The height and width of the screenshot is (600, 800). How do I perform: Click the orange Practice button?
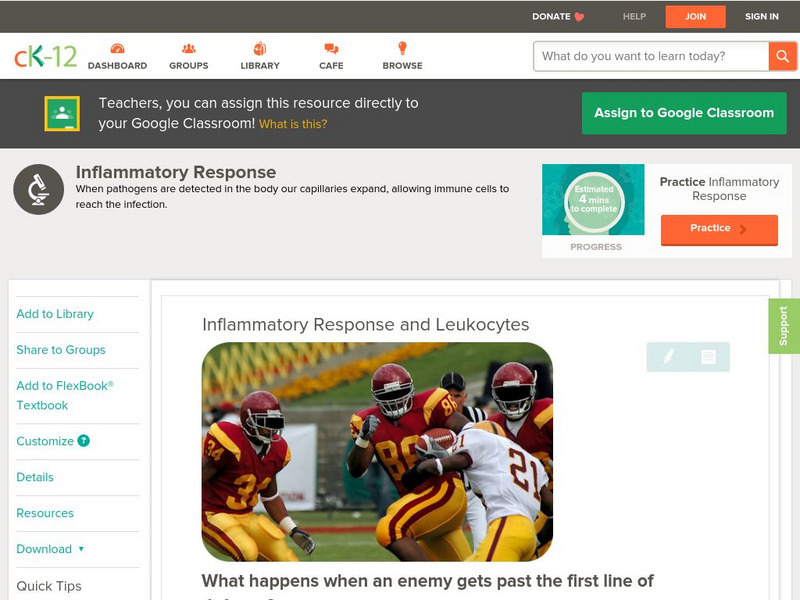click(x=719, y=229)
